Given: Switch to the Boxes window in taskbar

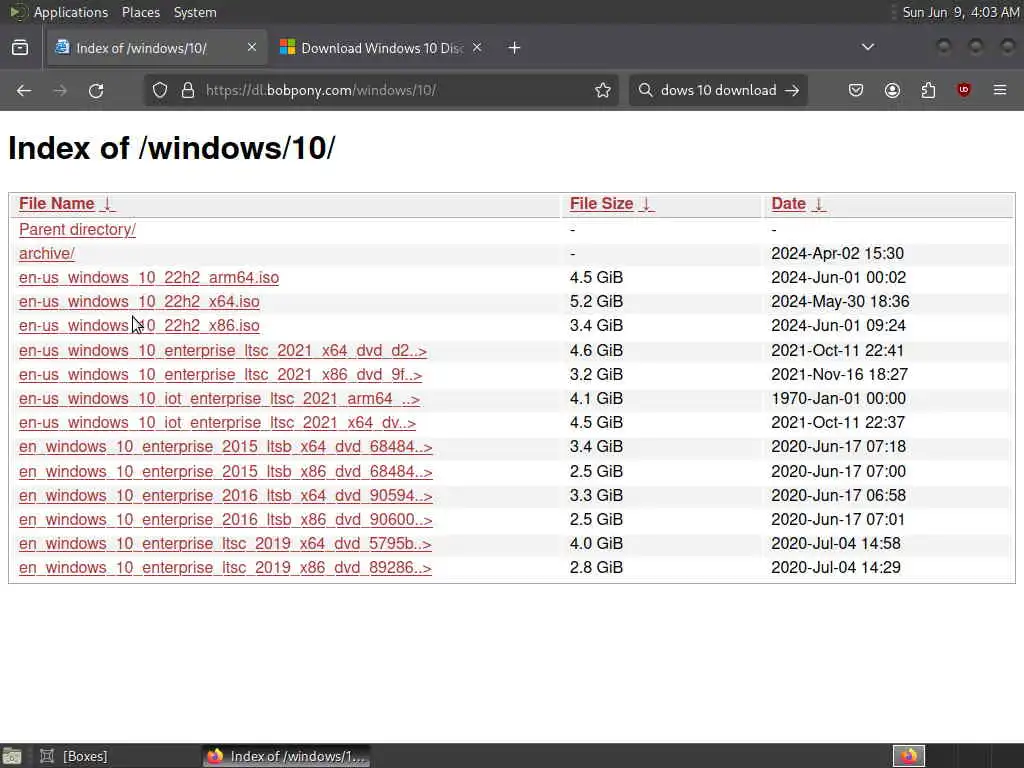Looking at the screenshot, I should tap(74, 756).
